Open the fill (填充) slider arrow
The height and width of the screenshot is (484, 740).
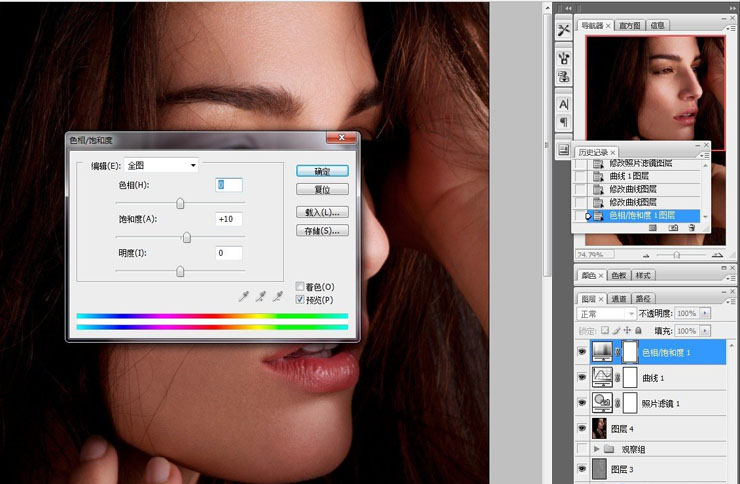point(705,331)
